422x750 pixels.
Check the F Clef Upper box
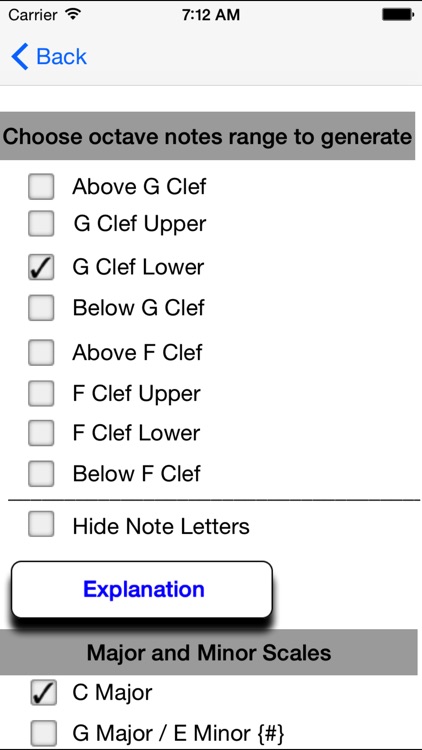41,394
